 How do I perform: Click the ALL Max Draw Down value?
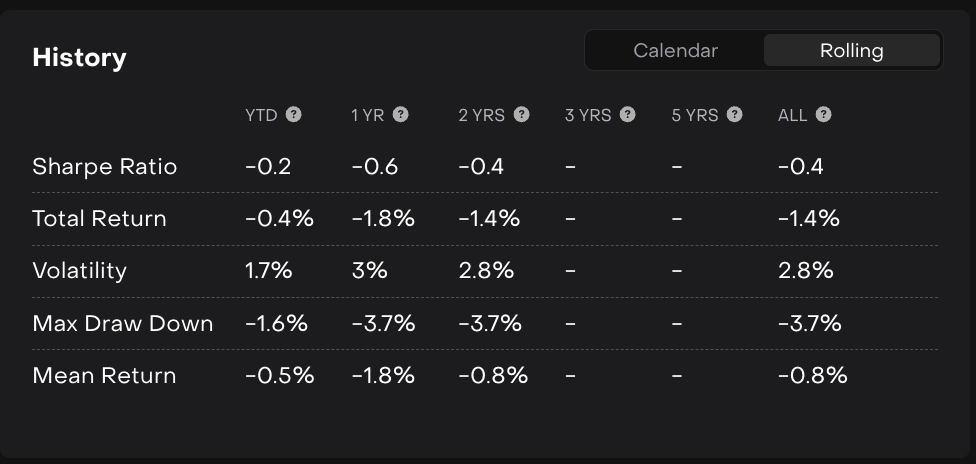point(809,323)
